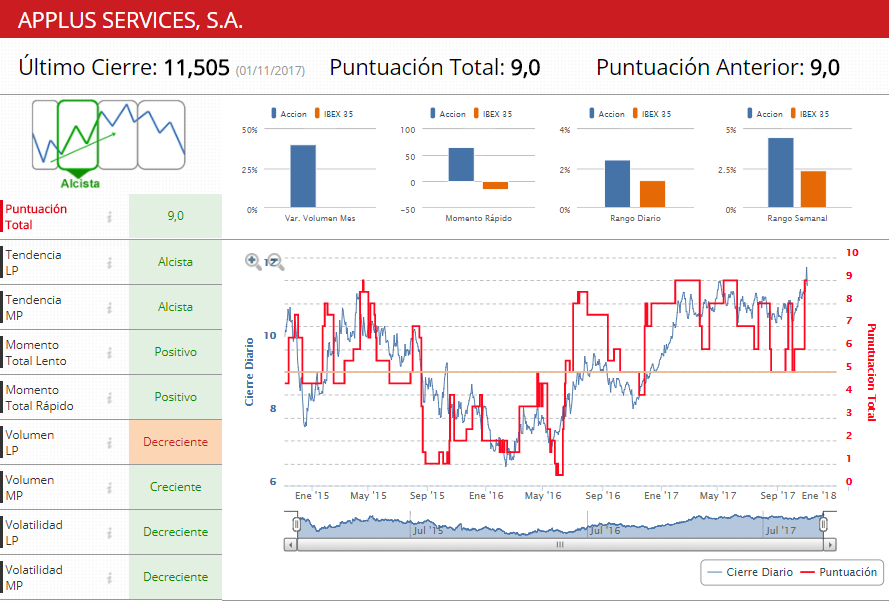Screen dimensions: 891x602
Task: Click info icon beside Volumen LP
Action: coord(111,443)
